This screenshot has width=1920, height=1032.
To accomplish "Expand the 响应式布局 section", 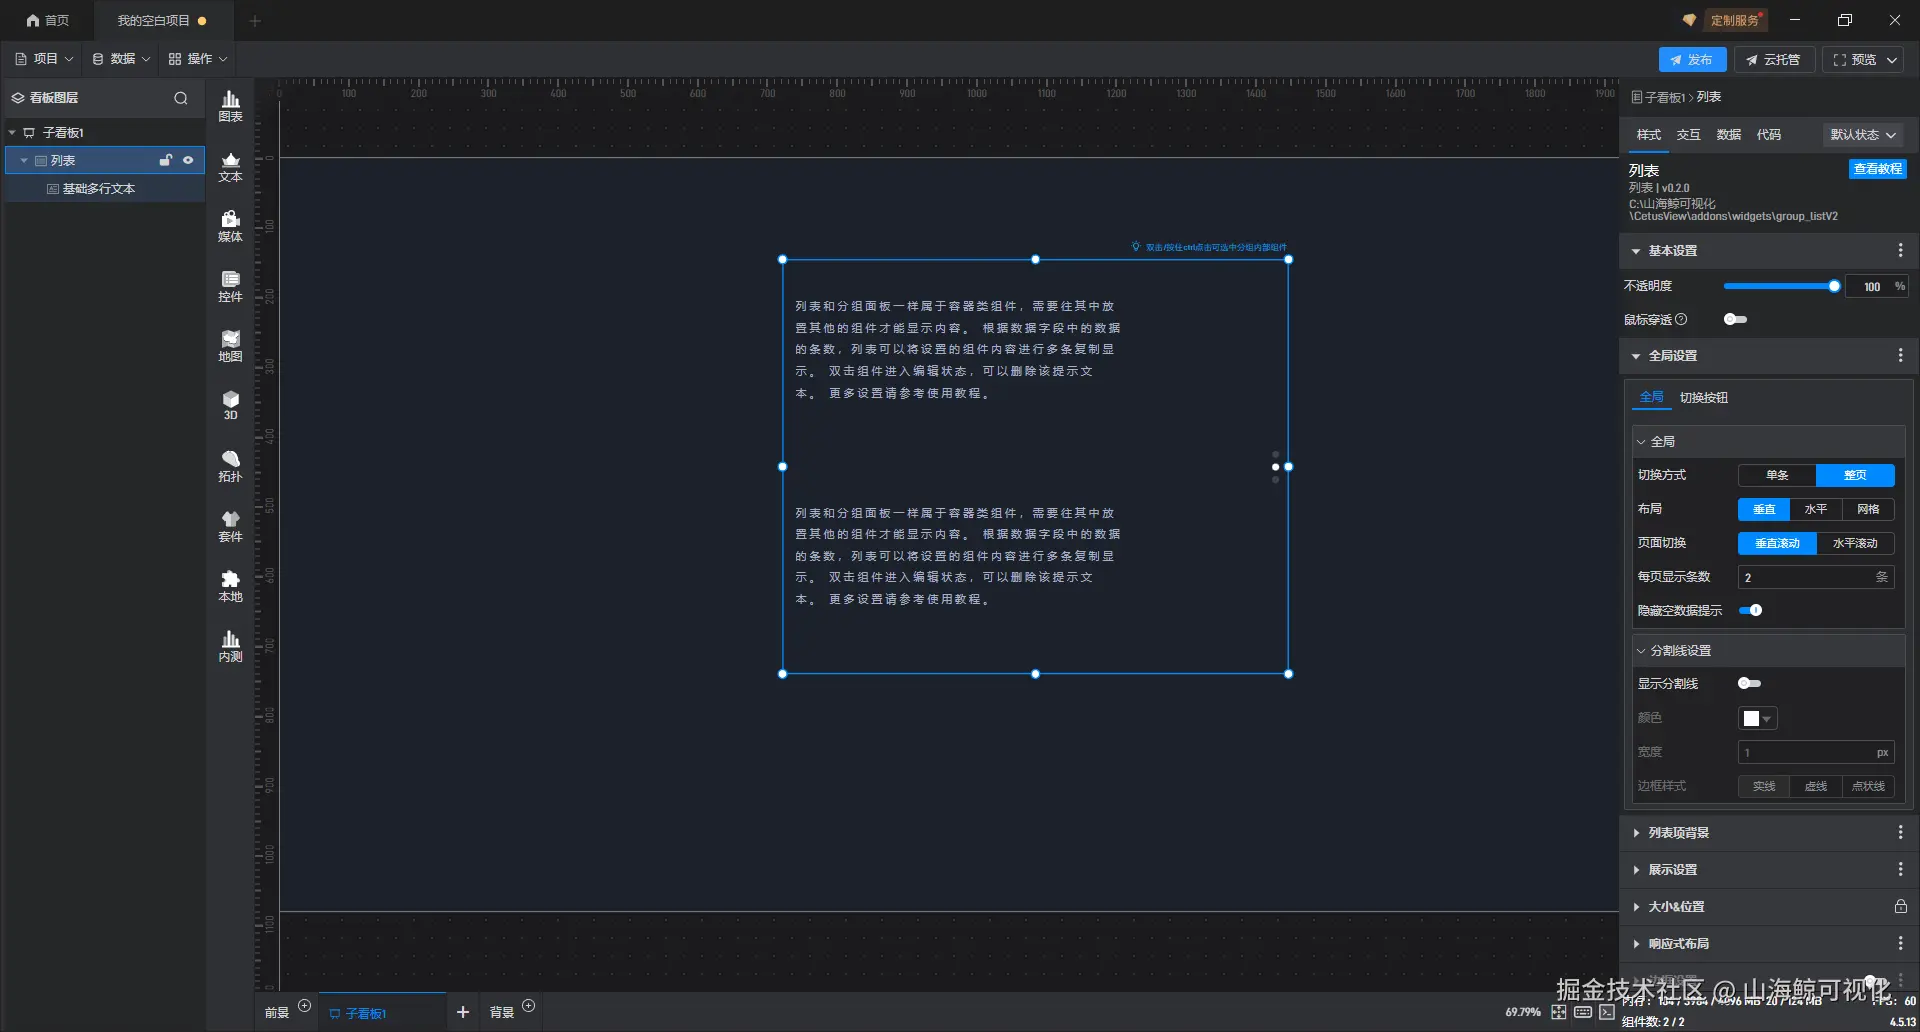I will click(1636, 944).
